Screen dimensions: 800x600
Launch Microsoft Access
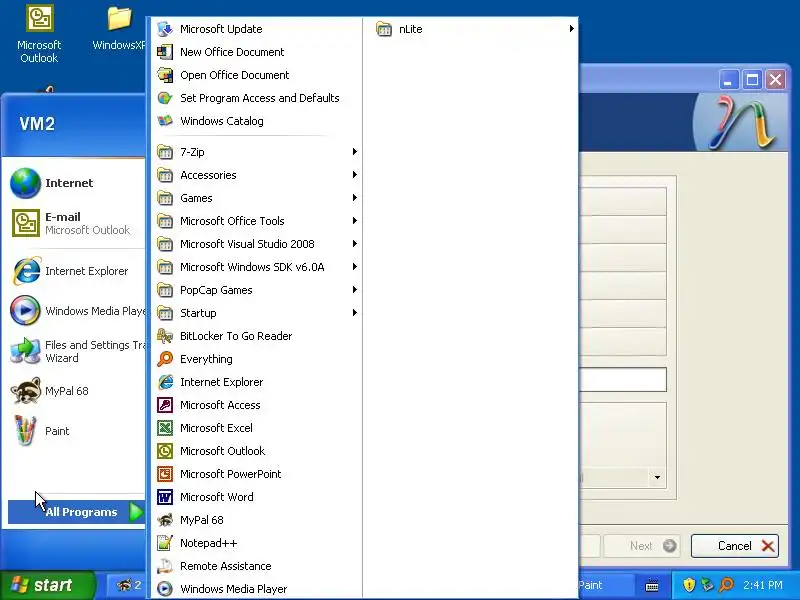pyautogui.click(x=257, y=405)
